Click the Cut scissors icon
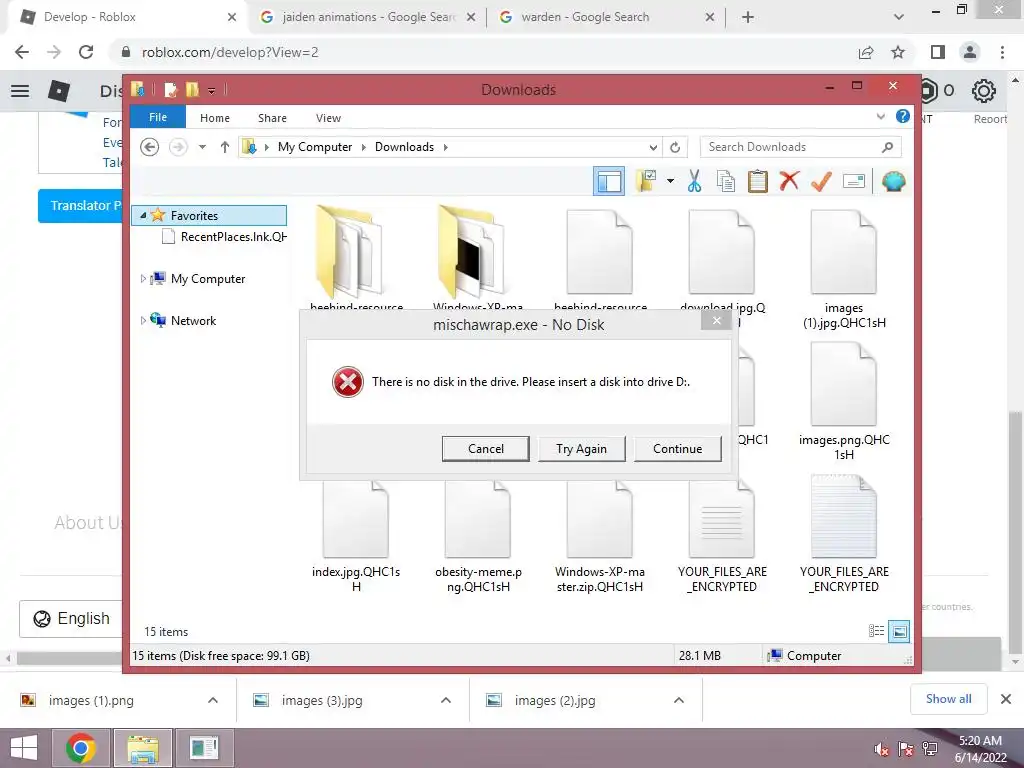This screenshot has width=1024, height=768. pos(694,182)
